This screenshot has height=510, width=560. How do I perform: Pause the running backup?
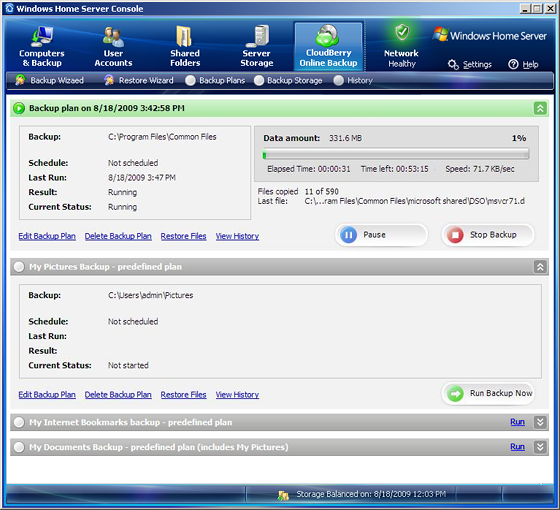381,235
